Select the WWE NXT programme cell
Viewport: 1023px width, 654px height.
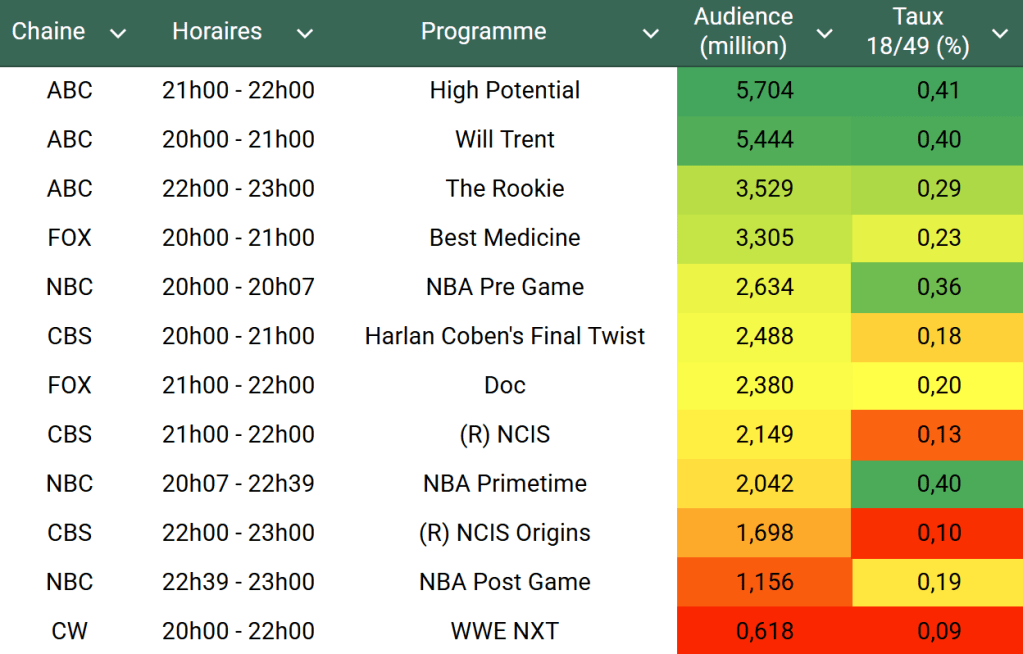[504, 631]
